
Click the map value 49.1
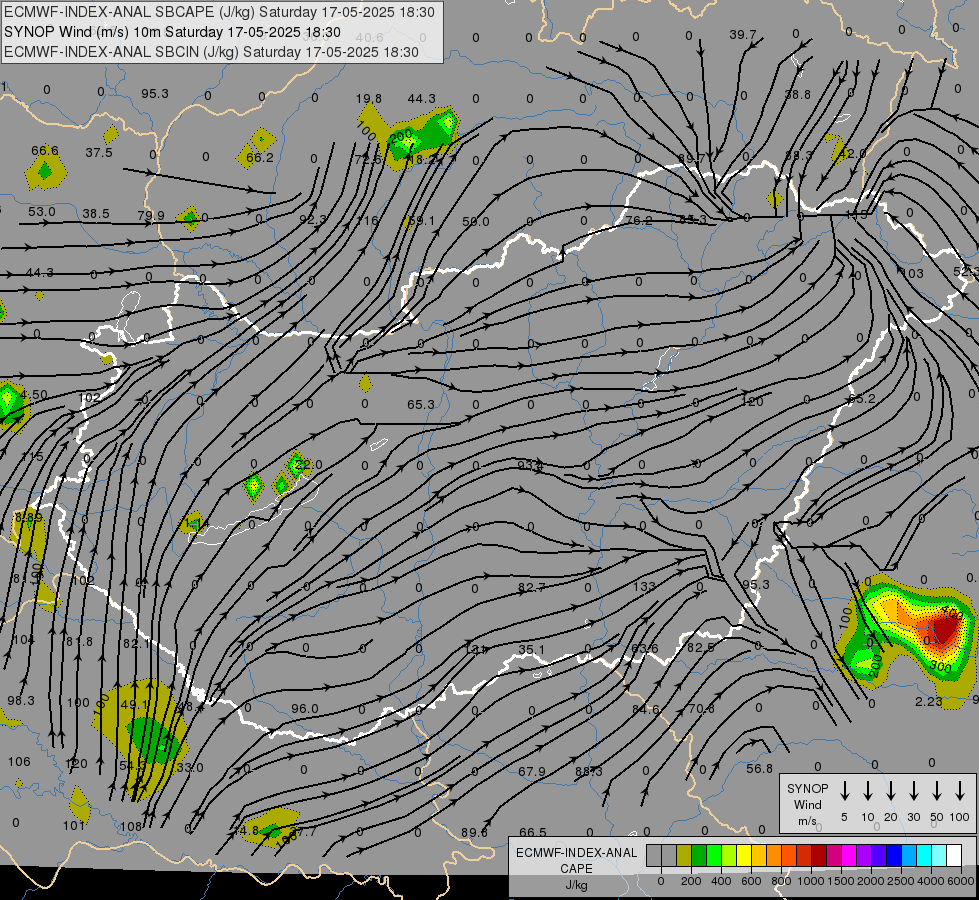point(134,705)
